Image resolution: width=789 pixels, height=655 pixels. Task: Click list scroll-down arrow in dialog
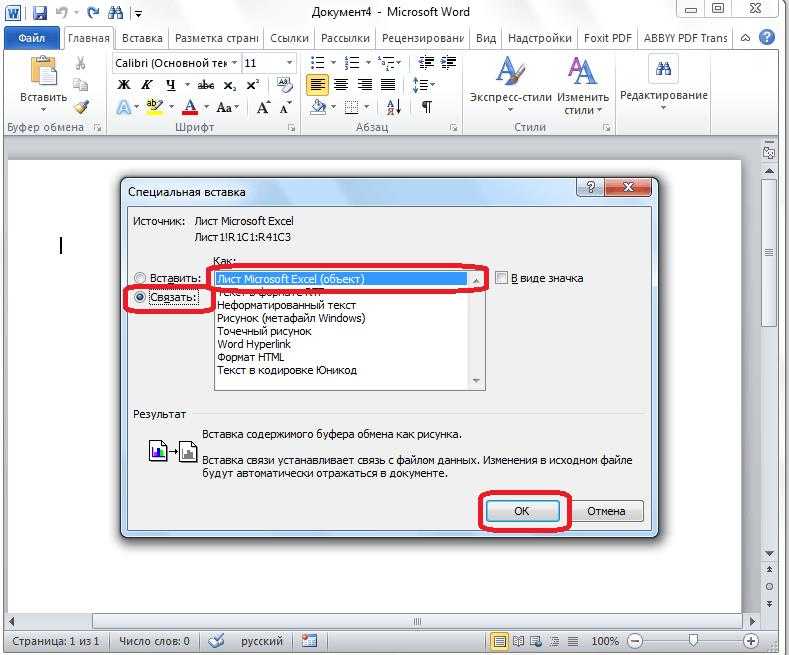[x=476, y=381]
